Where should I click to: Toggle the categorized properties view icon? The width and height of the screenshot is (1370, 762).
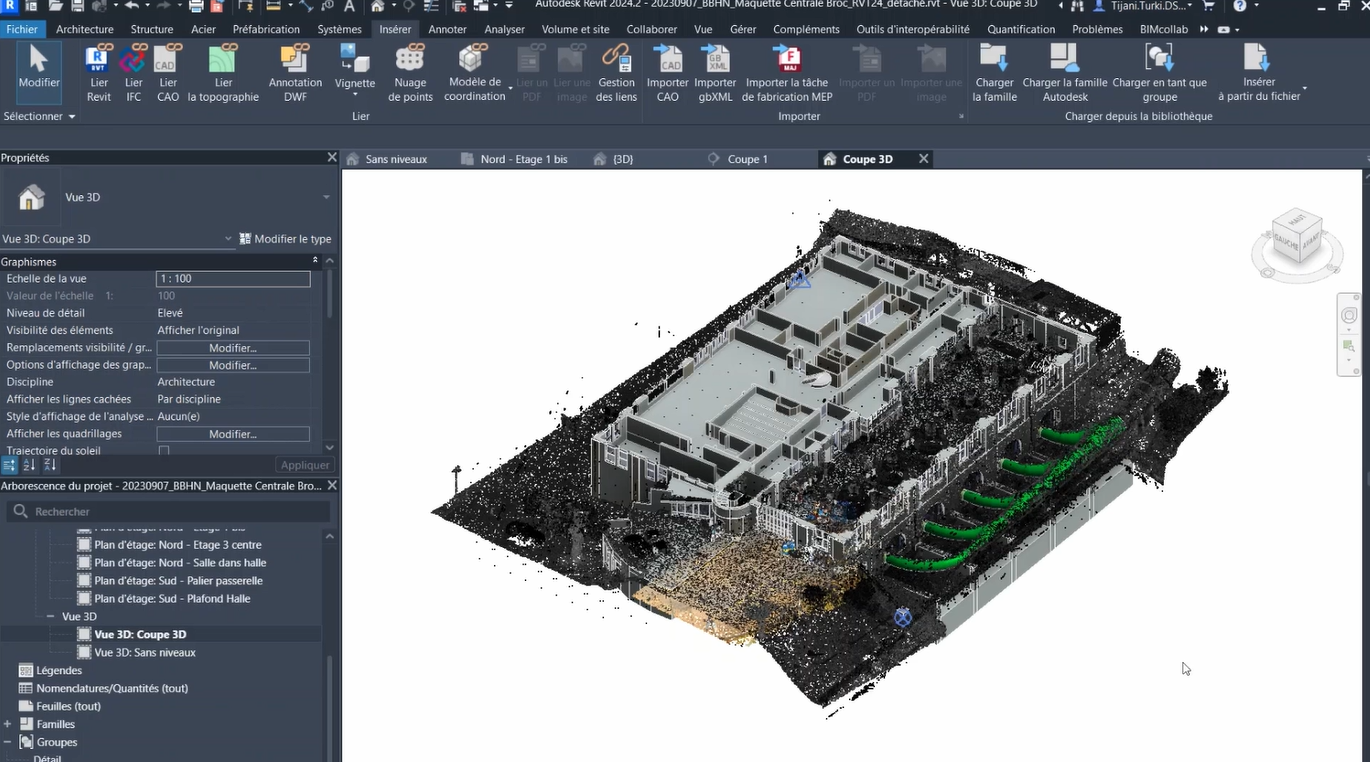(x=9, y=465)
